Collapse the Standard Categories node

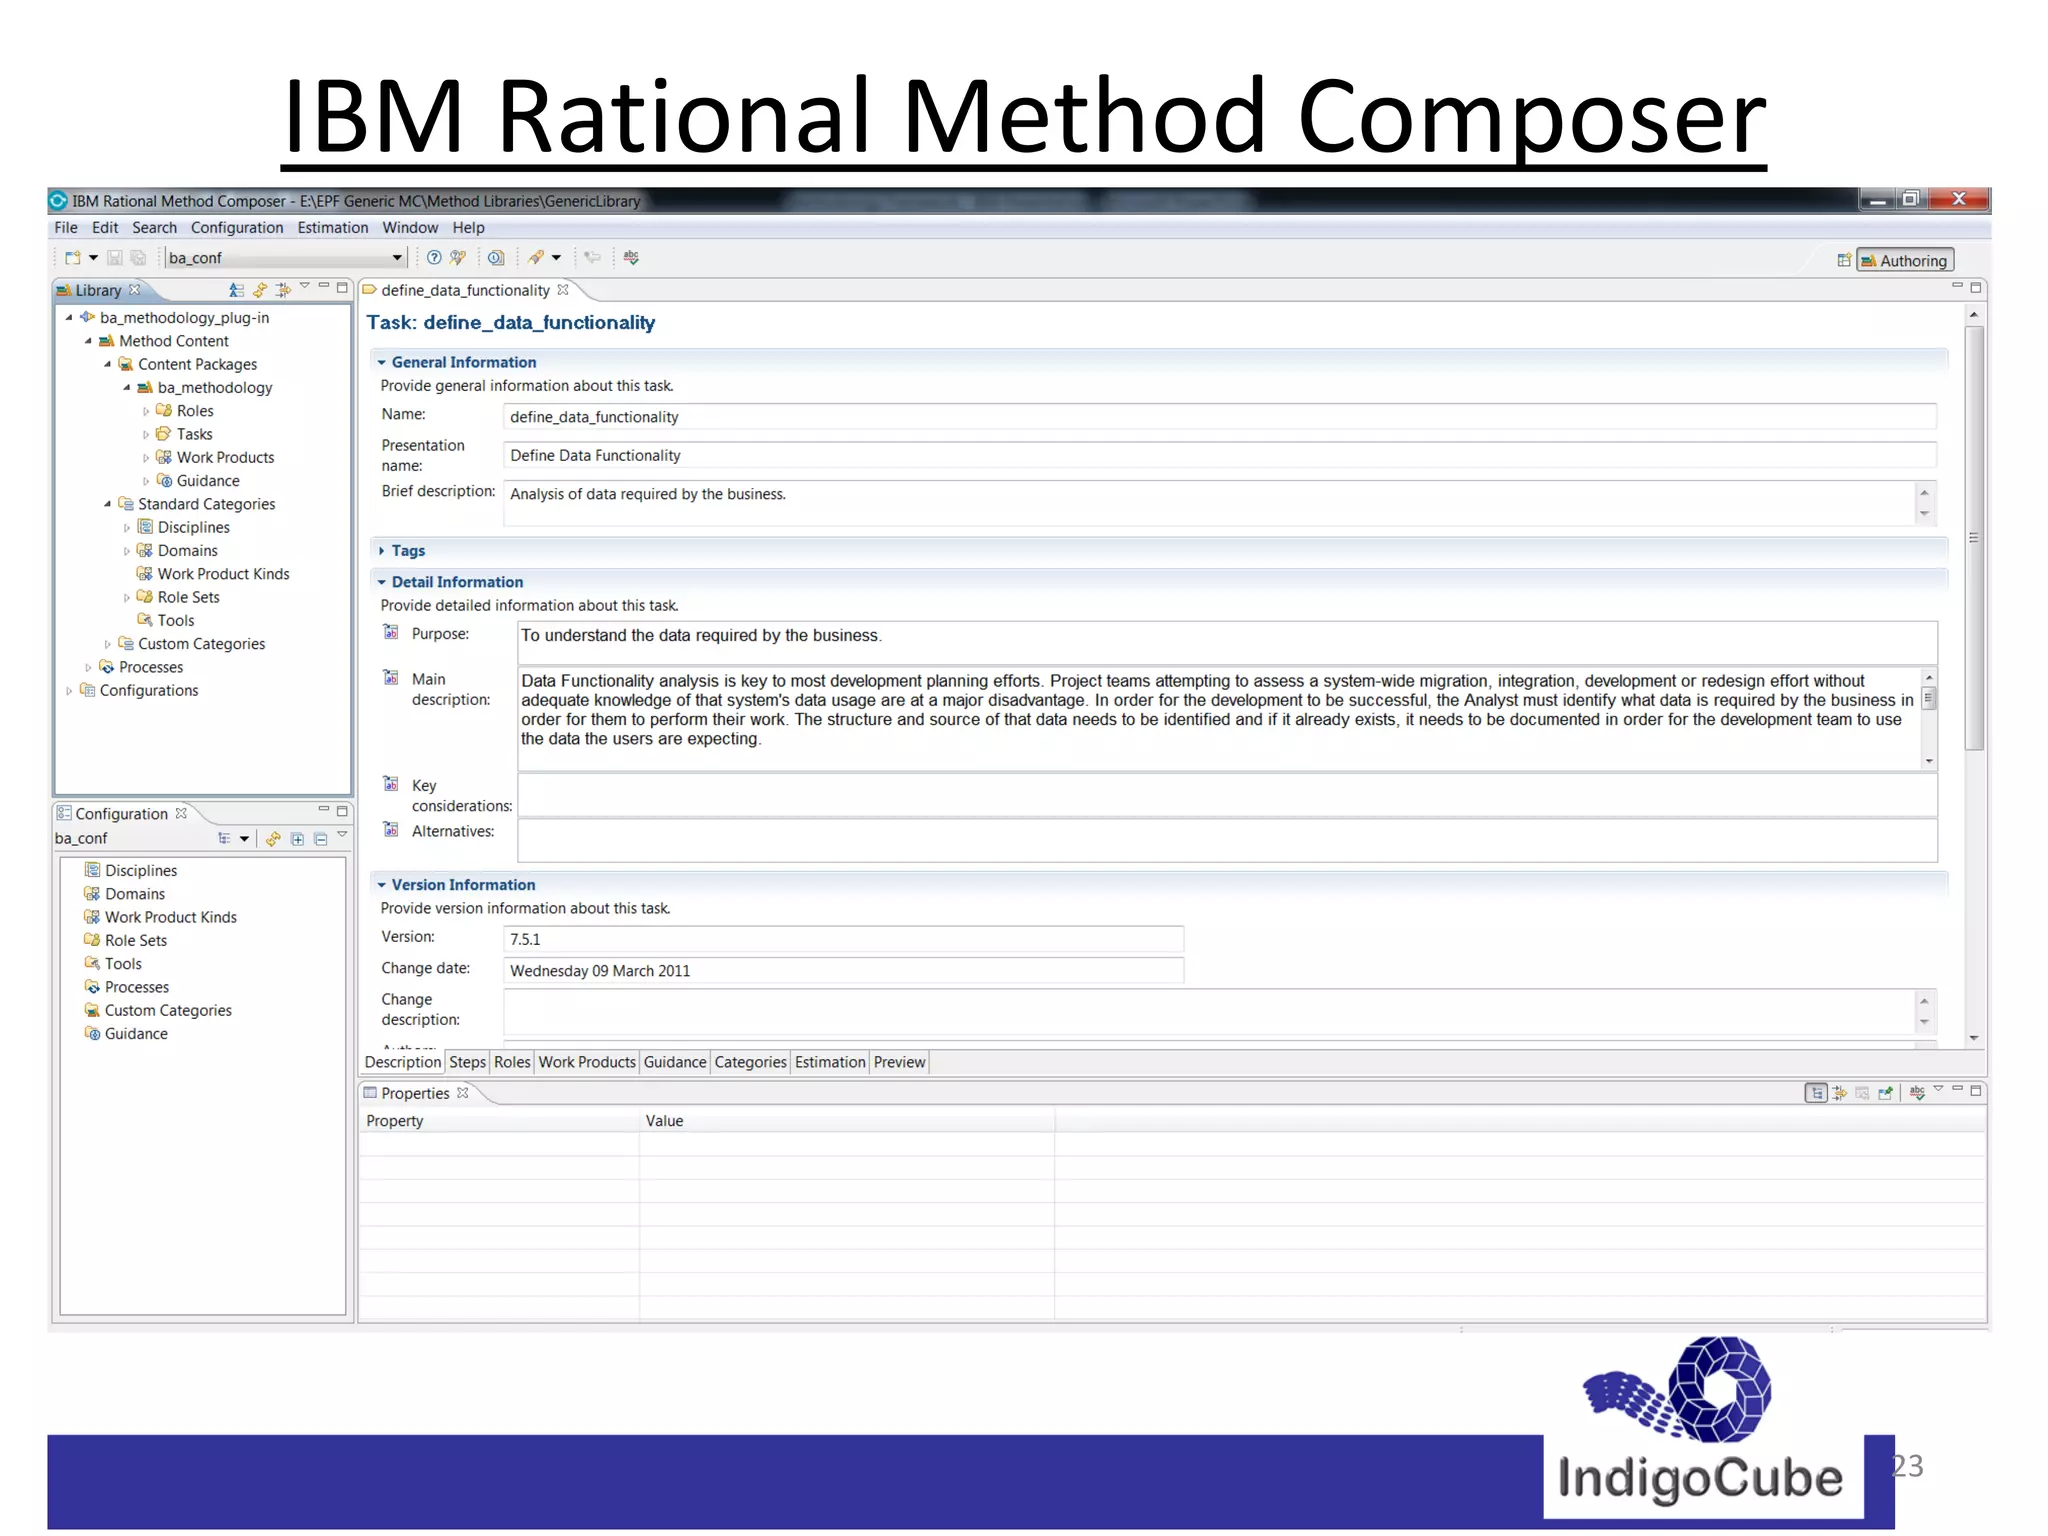coord(108,504)
